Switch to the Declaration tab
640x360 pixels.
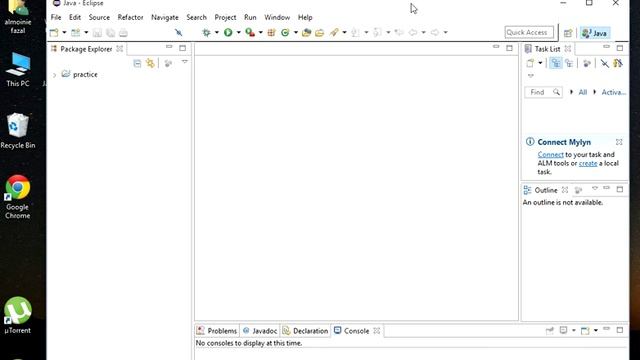pyautogui.click(x=306, y=331)
